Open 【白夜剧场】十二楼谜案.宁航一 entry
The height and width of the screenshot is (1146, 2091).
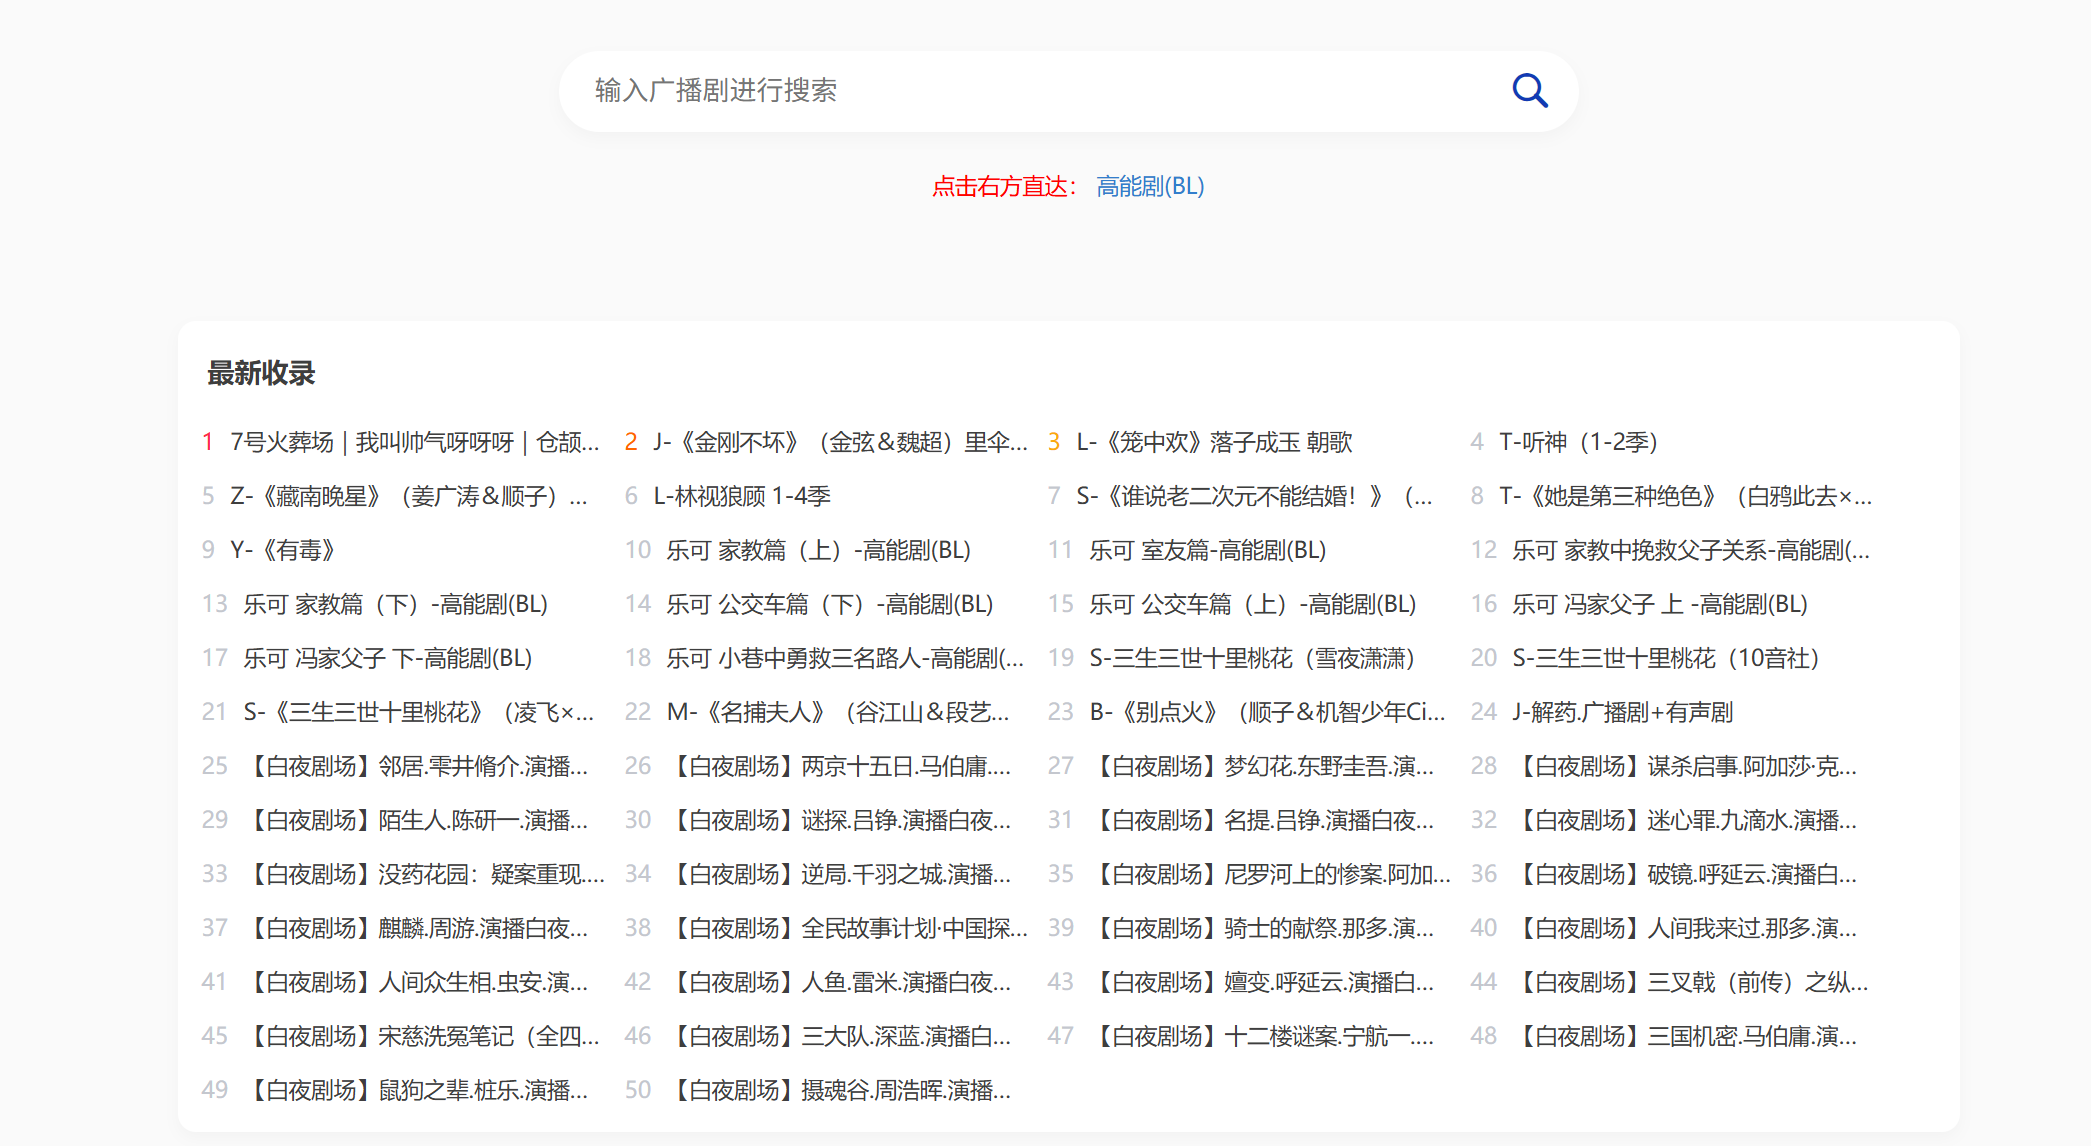1261,1036
